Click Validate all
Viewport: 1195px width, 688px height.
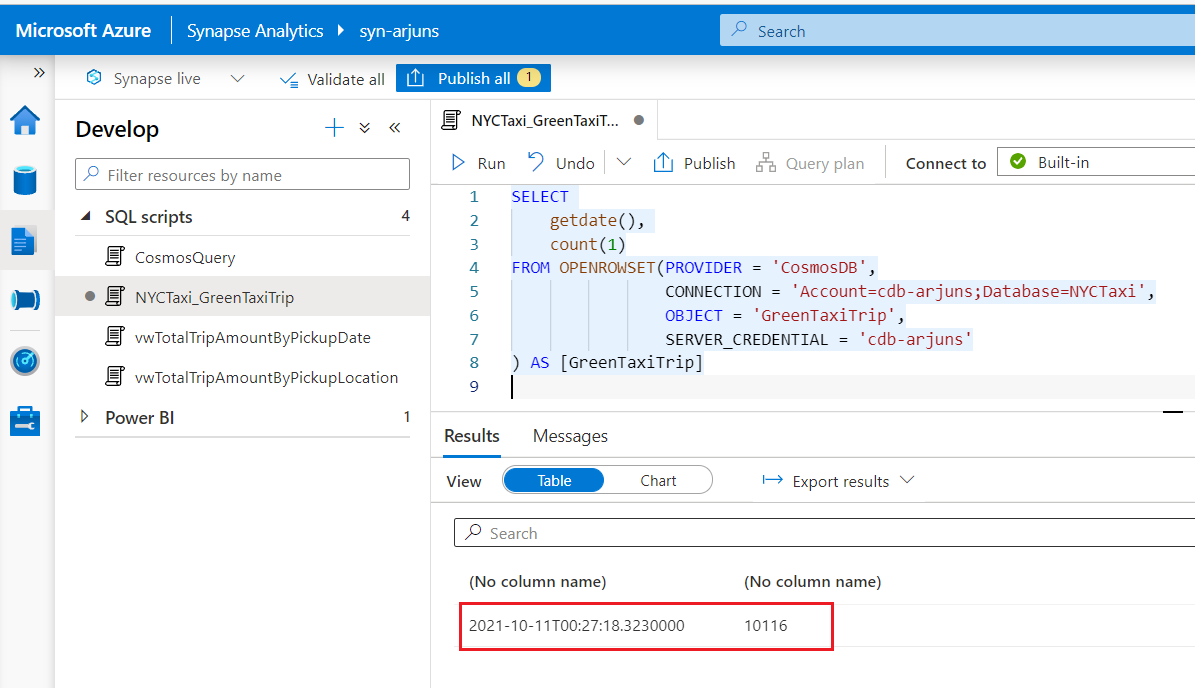pos(332,79)
